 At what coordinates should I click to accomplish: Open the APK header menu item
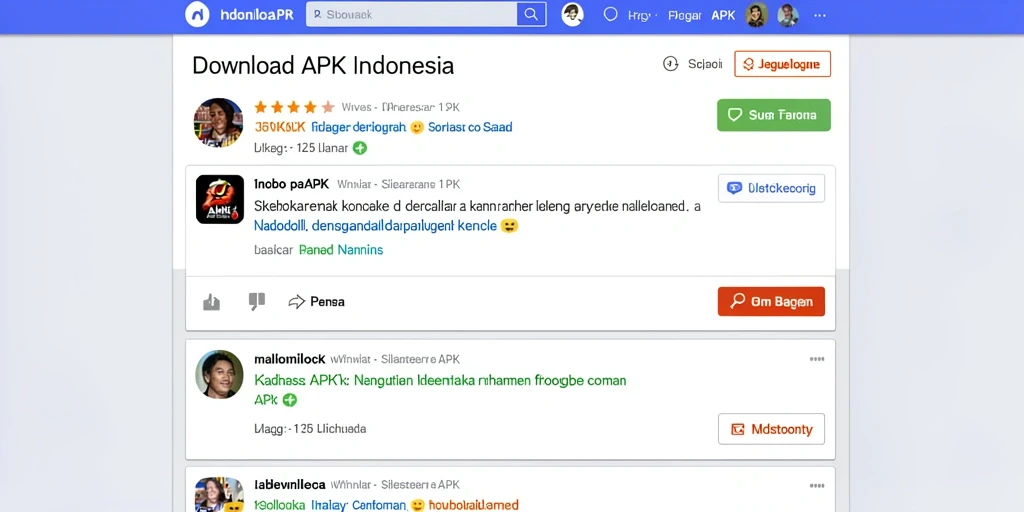[x=723, y=14]
